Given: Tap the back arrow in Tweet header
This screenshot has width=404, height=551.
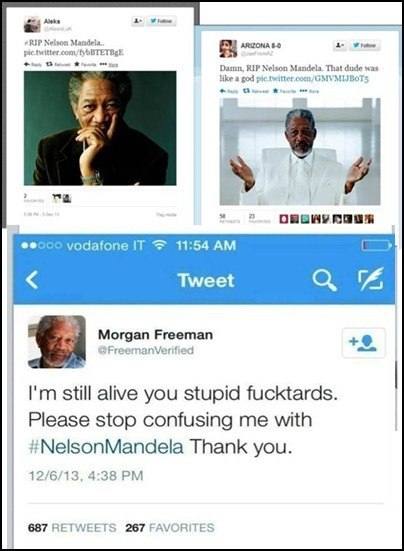Looking at the screenshot, I should (32, 281).
